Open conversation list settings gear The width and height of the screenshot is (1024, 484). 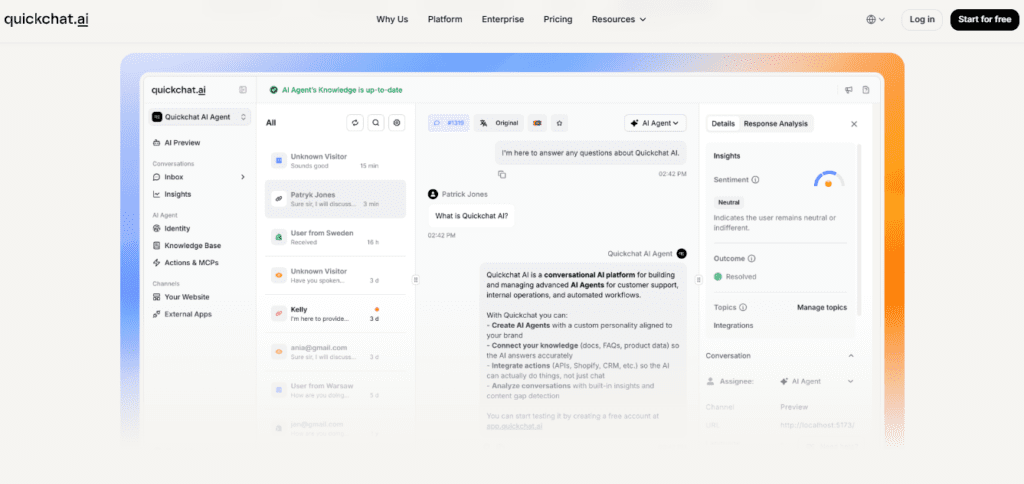397,123
